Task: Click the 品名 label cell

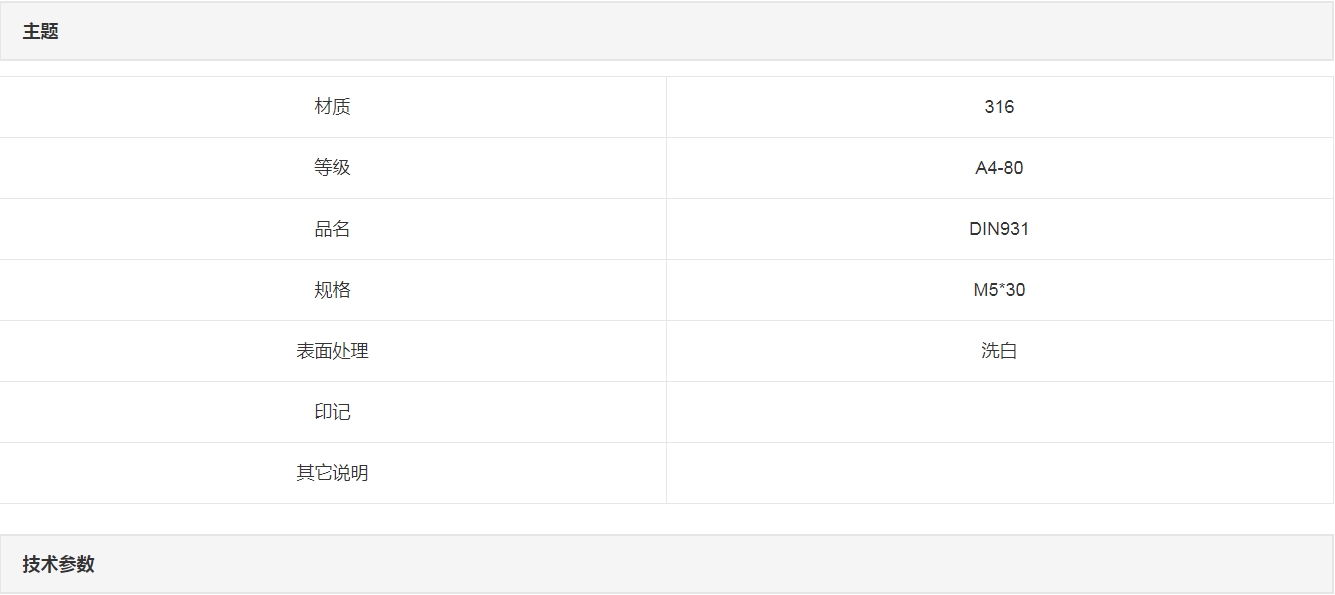Action: click(332, 229)
